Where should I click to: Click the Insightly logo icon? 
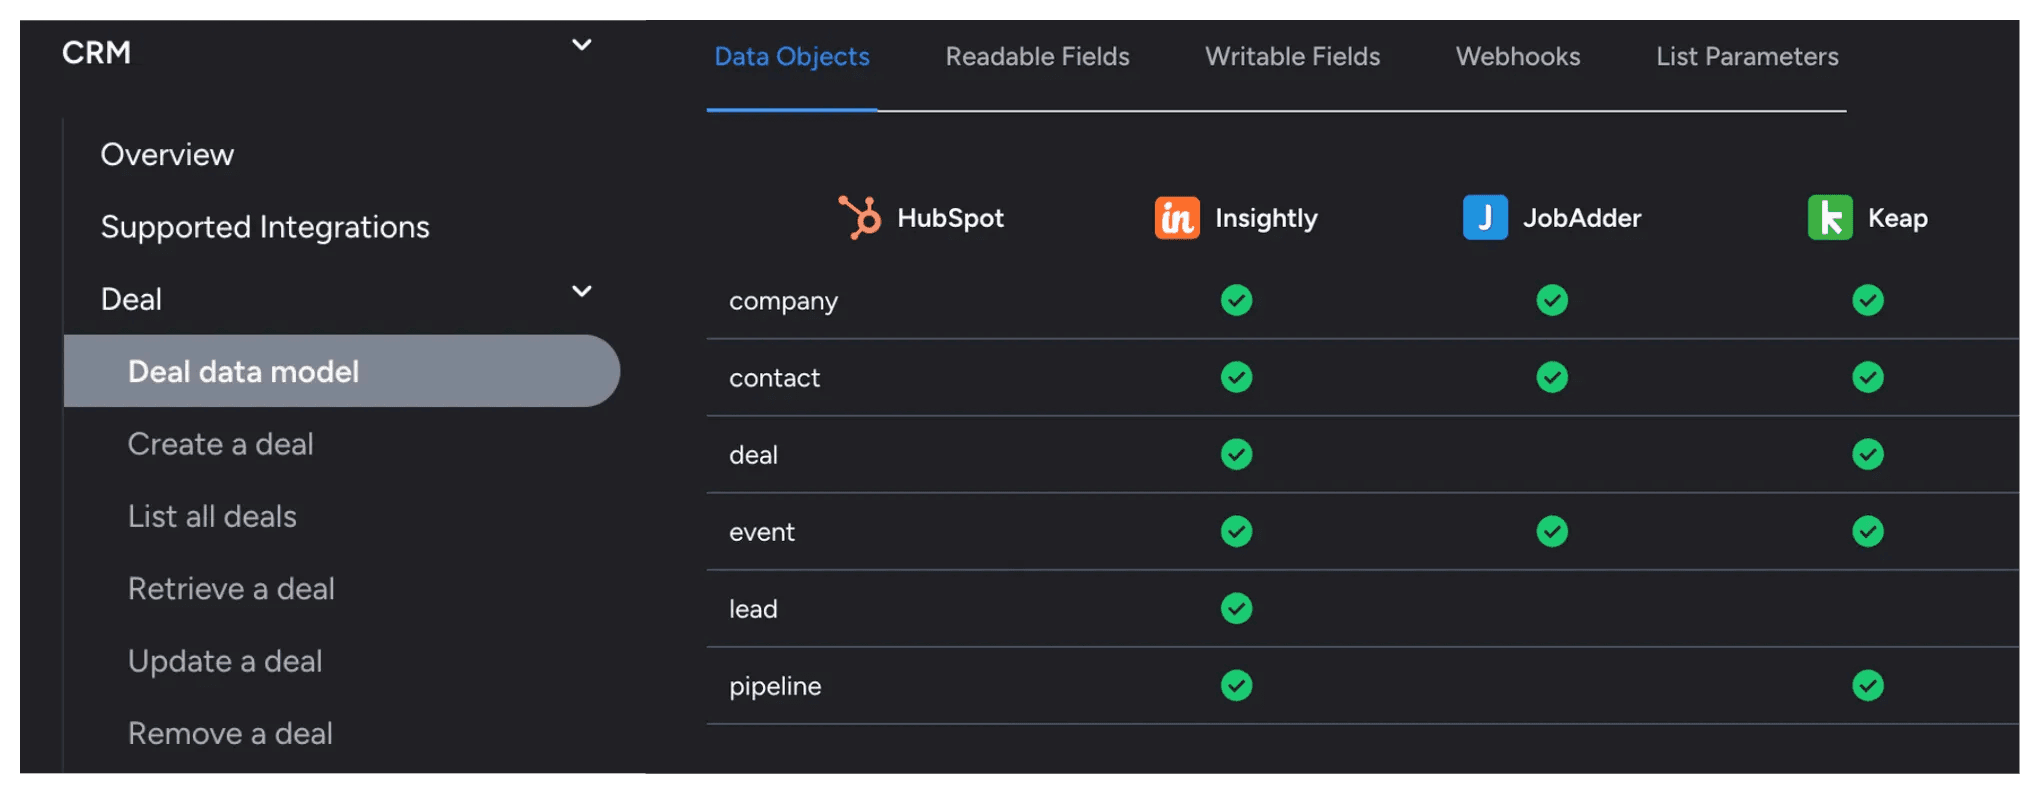click(x=1177, y=217)
